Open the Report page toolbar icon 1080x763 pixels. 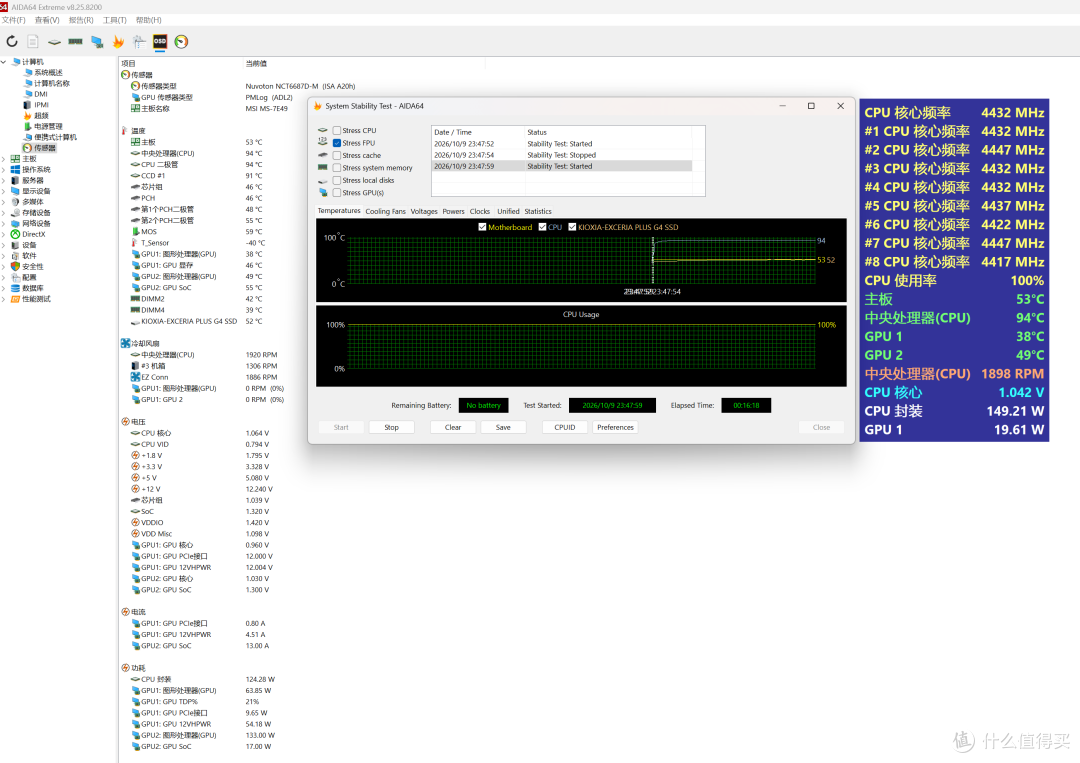click(33, 42)
